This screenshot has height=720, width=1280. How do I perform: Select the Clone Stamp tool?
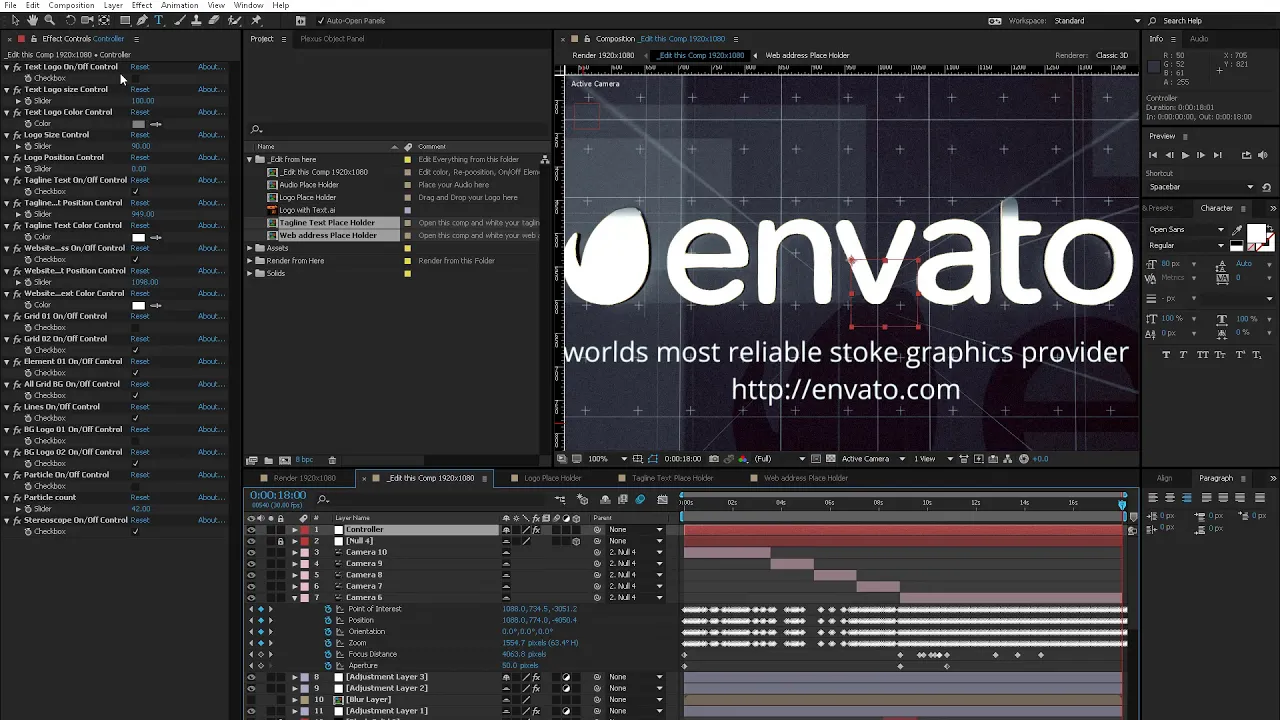point(196,20)
